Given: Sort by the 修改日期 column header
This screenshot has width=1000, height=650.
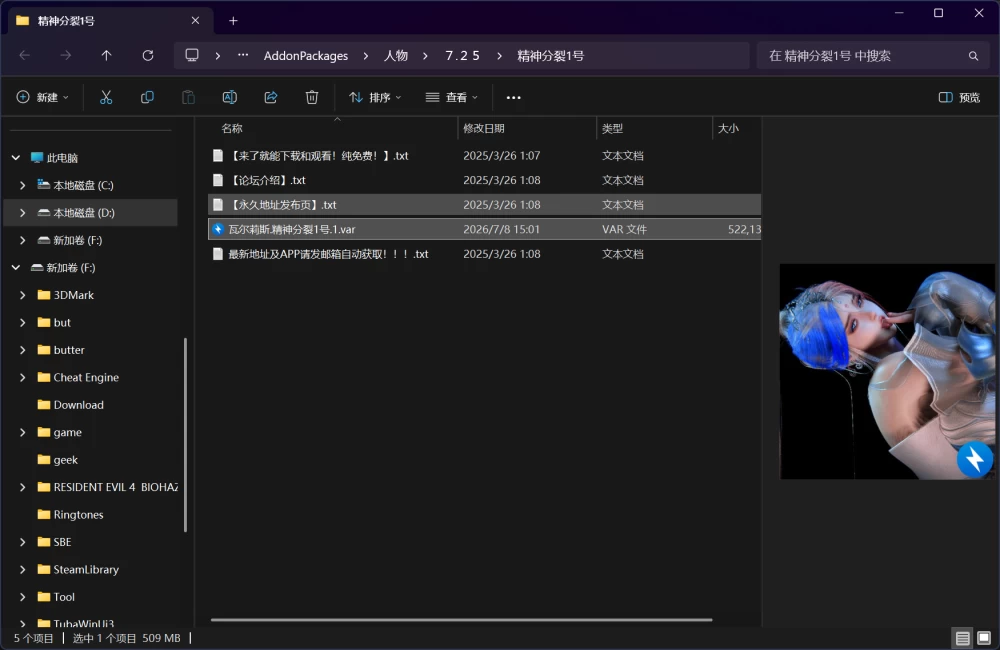Looking at the screenshot, I should tap(527, 128).
